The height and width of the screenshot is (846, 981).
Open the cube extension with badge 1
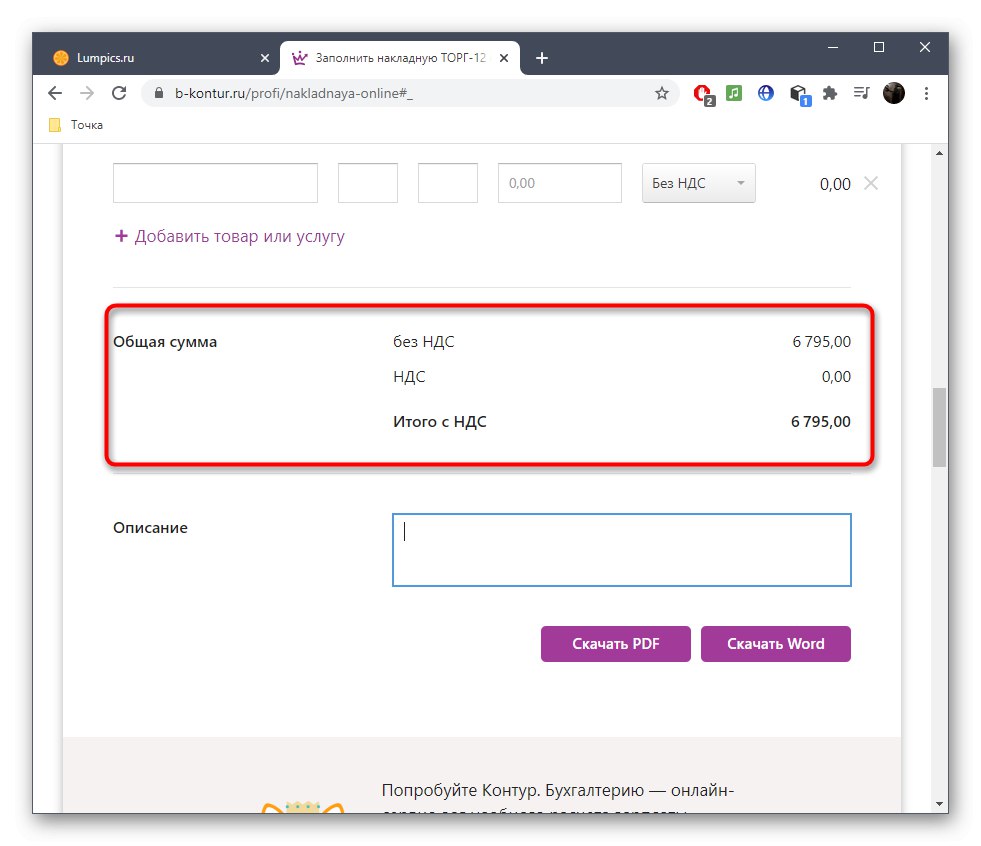tap(799, 94)
